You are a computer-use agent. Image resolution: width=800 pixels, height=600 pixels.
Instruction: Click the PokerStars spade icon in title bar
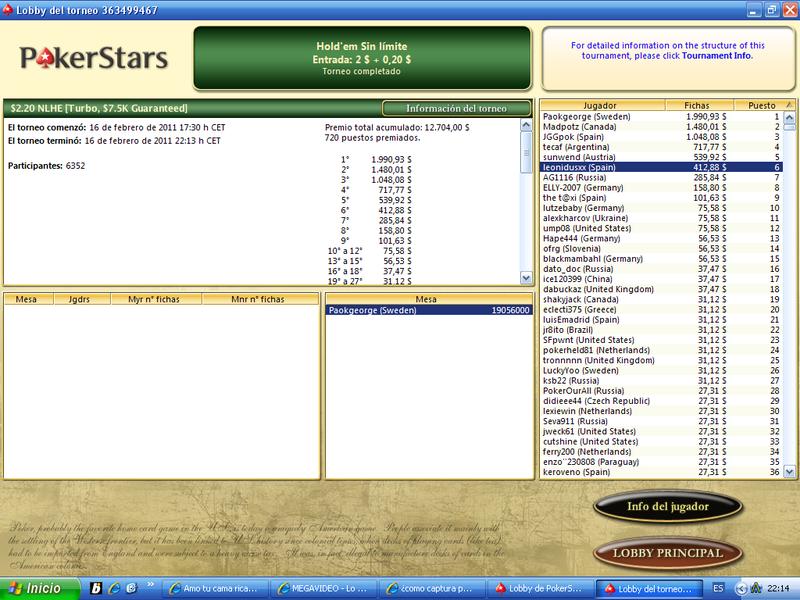pyautogui.click(x=7, y=10)
